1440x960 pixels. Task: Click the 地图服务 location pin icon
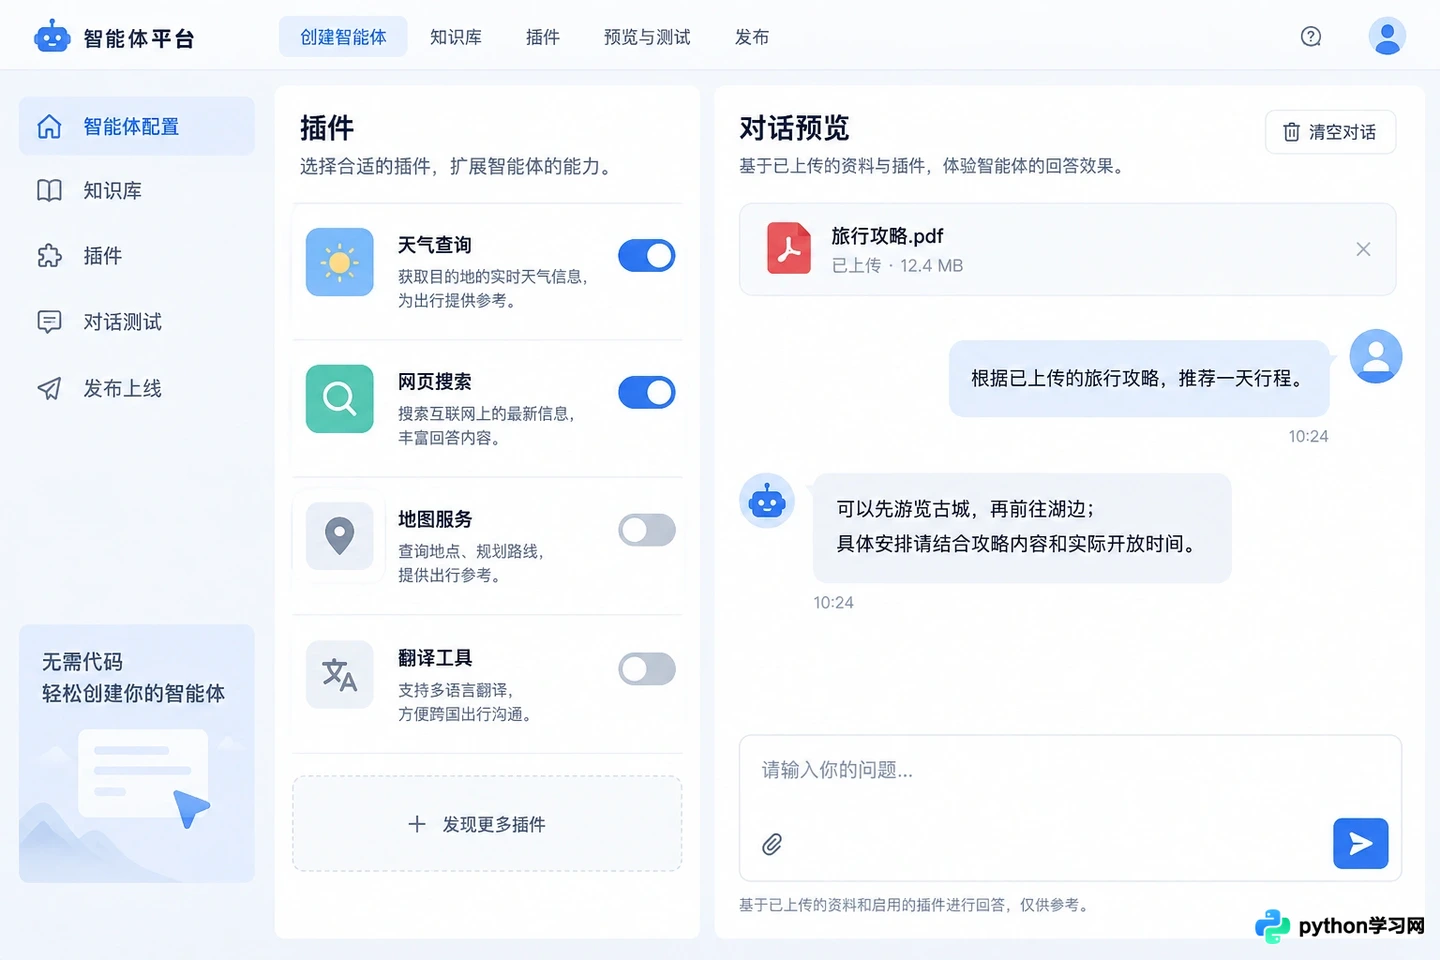[x=339, y=537]
